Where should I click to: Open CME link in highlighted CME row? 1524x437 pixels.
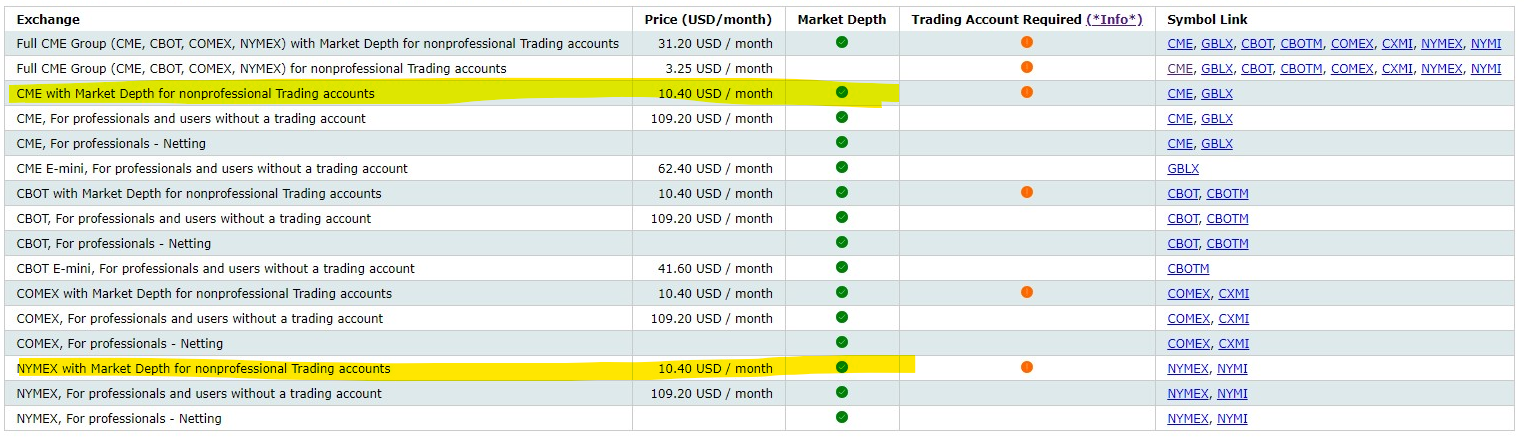(x=1180, y=94)
